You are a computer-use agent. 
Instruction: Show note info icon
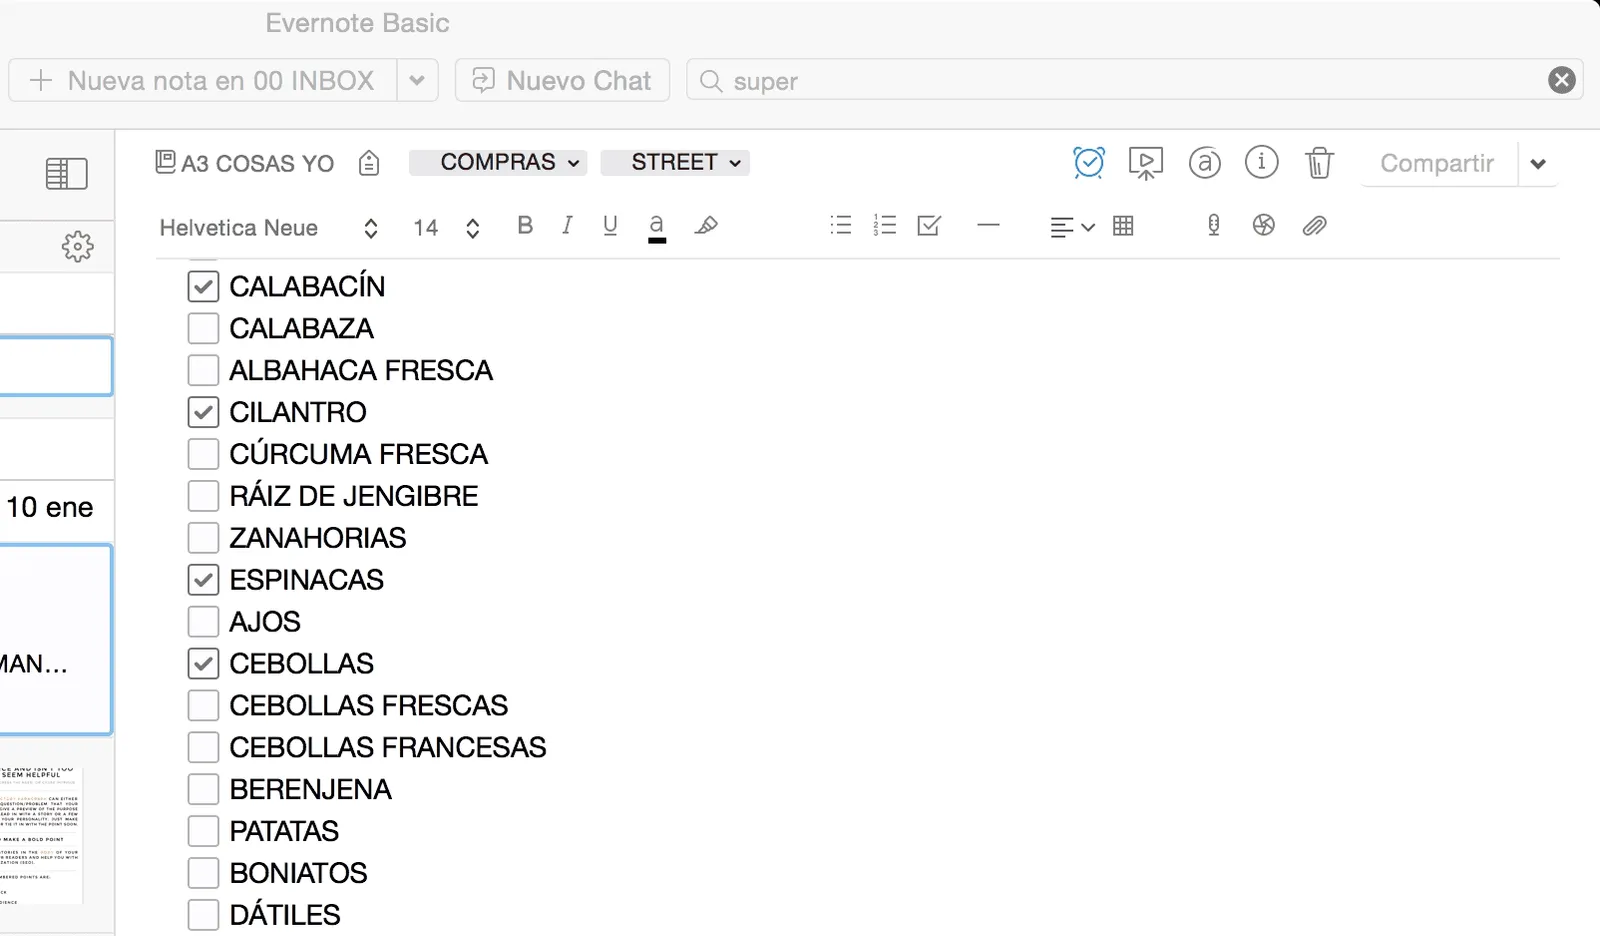[1261, 162]
